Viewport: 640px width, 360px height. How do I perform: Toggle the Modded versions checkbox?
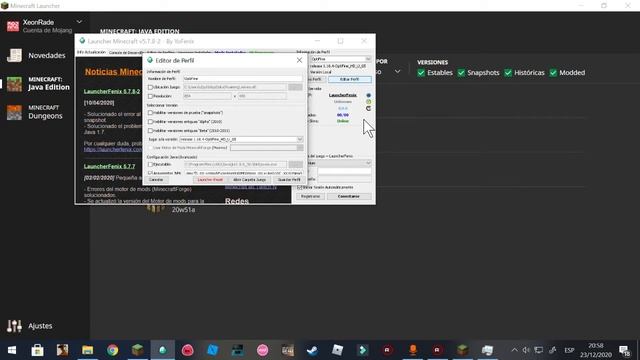[553, 73]
